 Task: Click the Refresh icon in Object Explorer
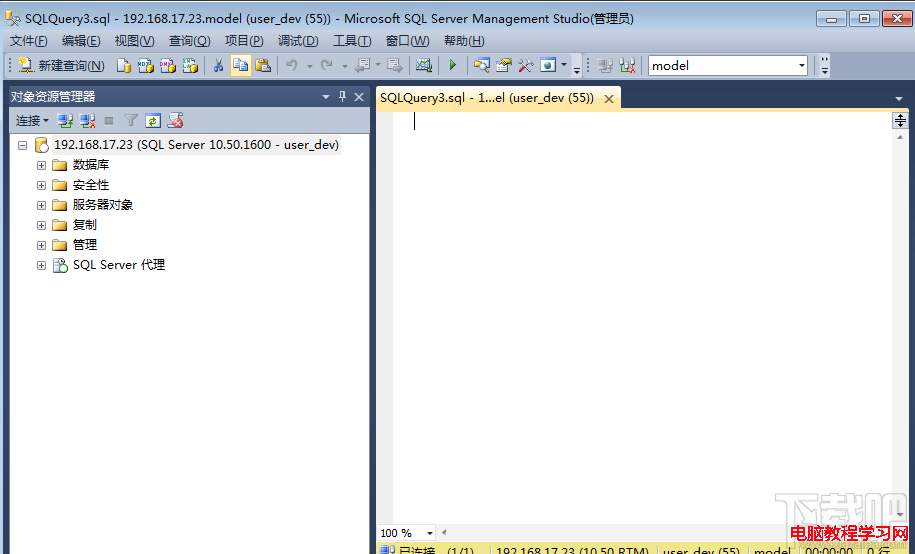point(153,121)
